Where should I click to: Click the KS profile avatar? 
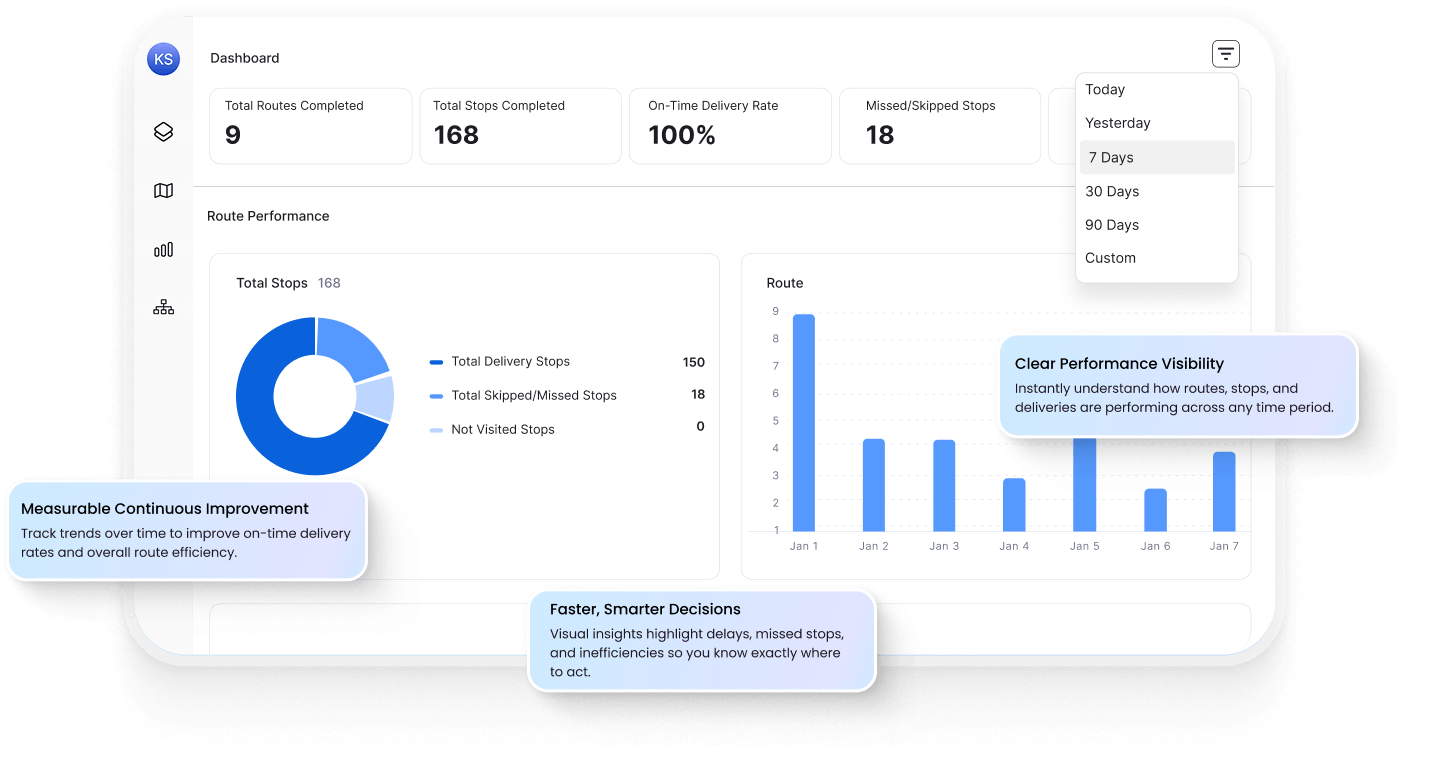pos(163,59)
